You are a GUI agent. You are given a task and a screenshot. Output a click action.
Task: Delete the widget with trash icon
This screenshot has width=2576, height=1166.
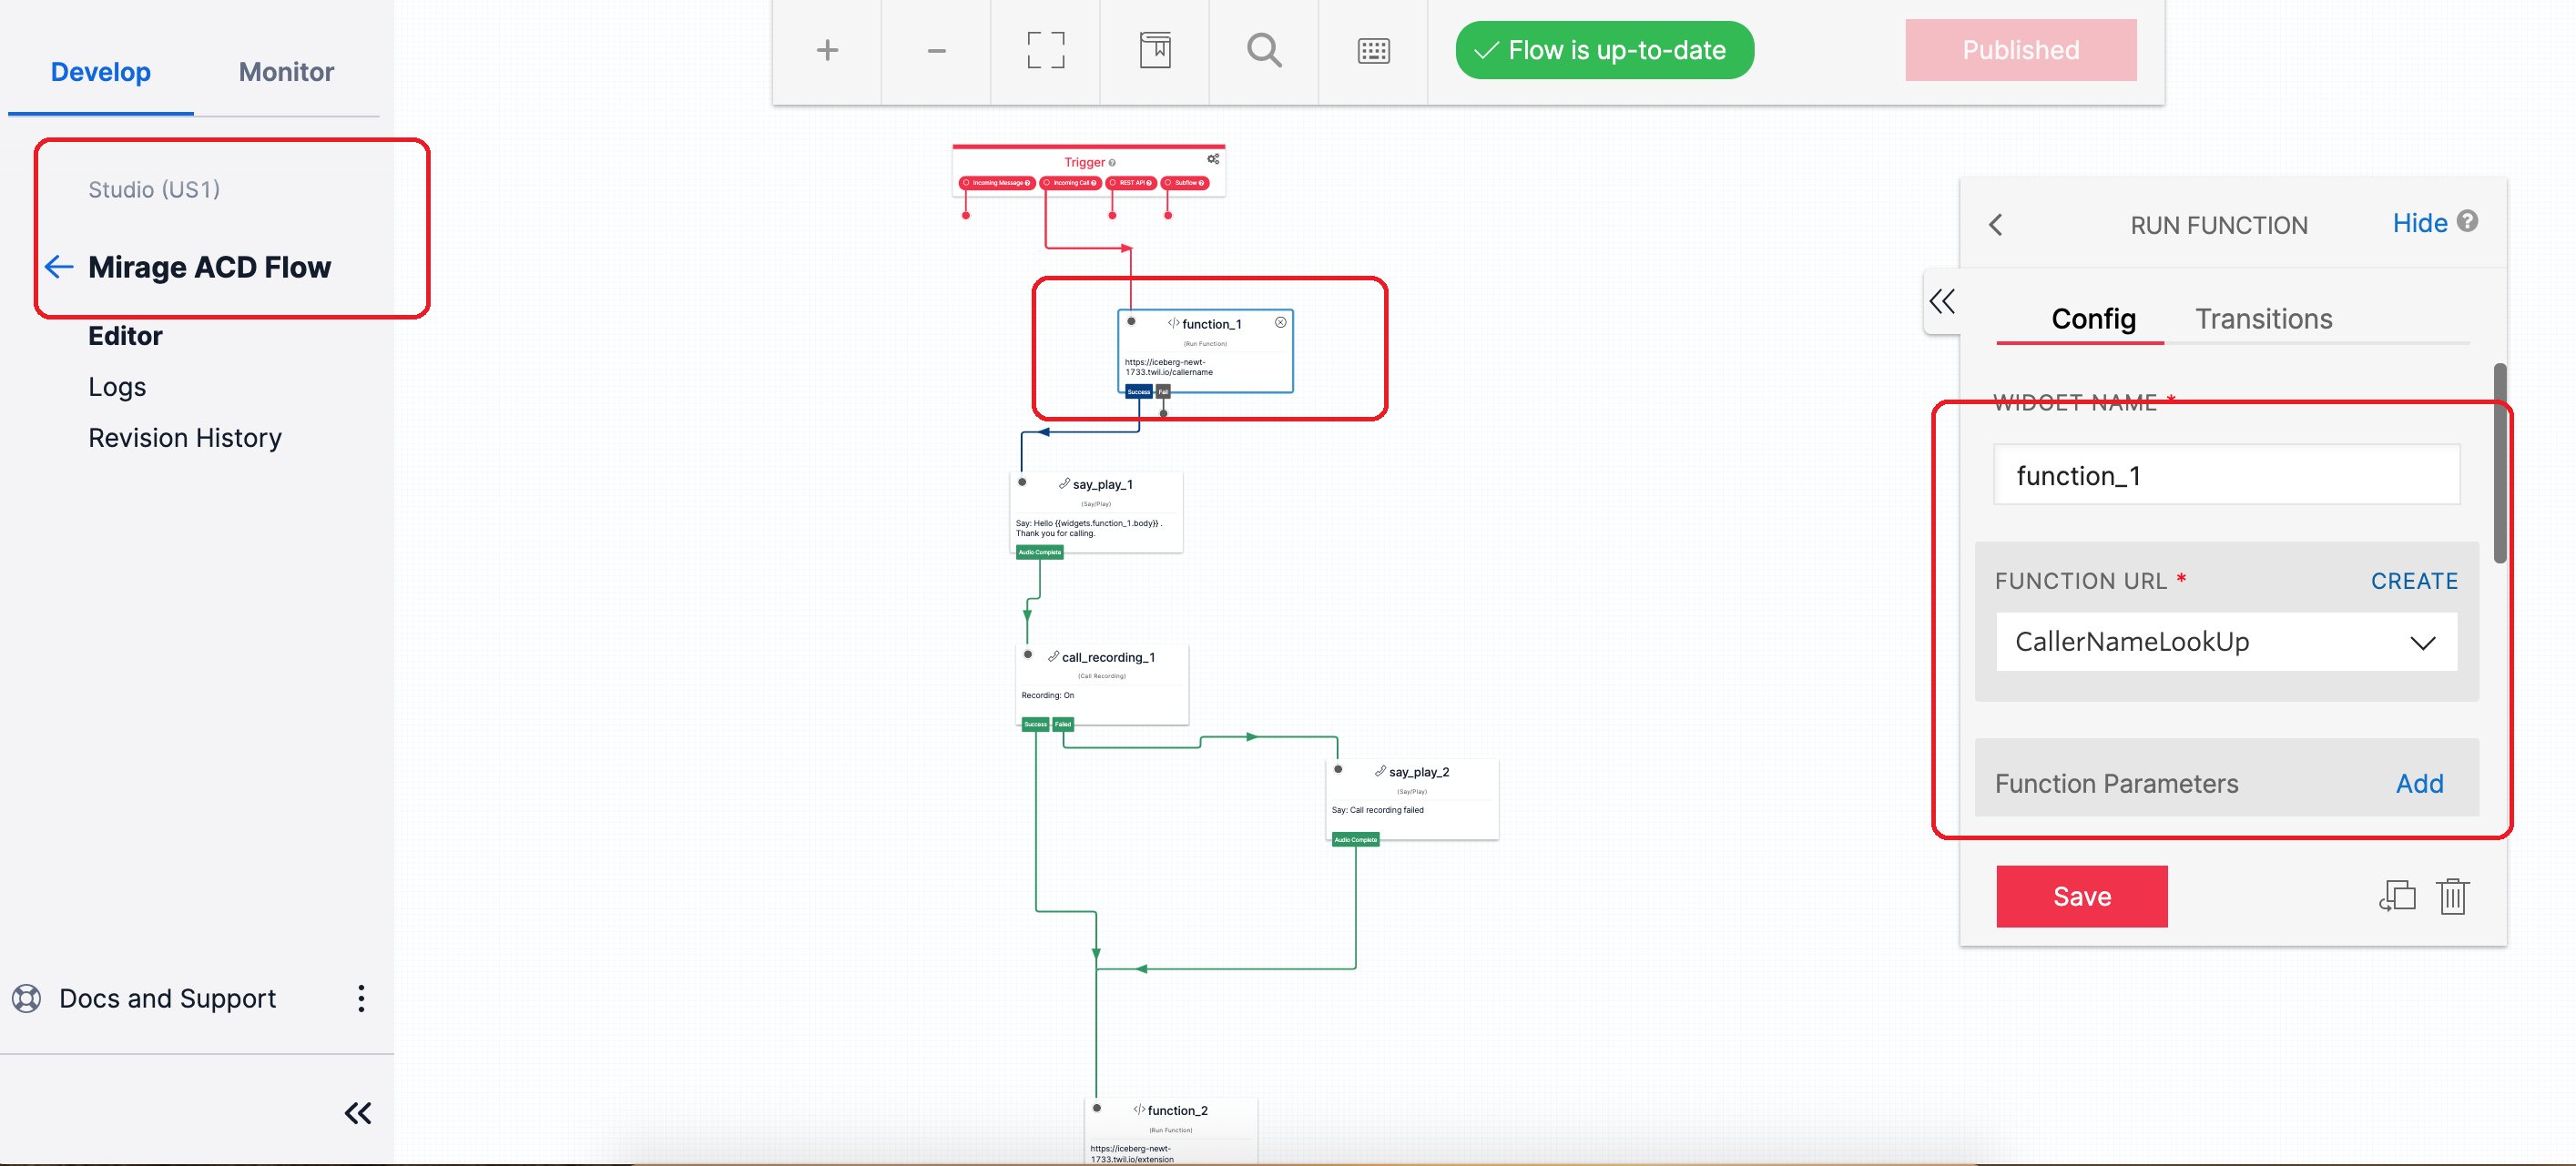[x=2453, y=896]
